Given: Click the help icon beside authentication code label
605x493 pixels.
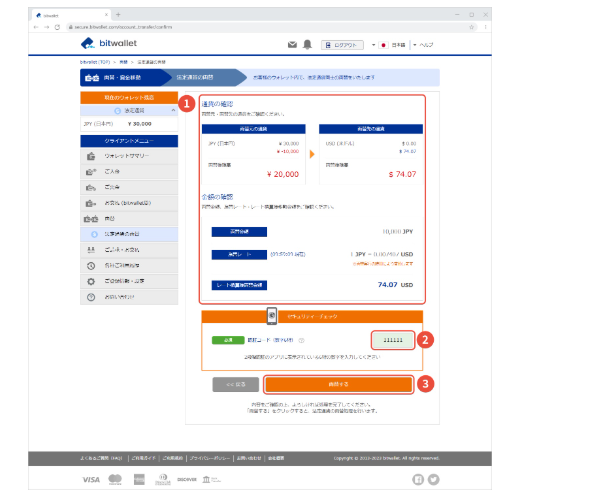Looking at the screenshot, I should tap(301, 340).
